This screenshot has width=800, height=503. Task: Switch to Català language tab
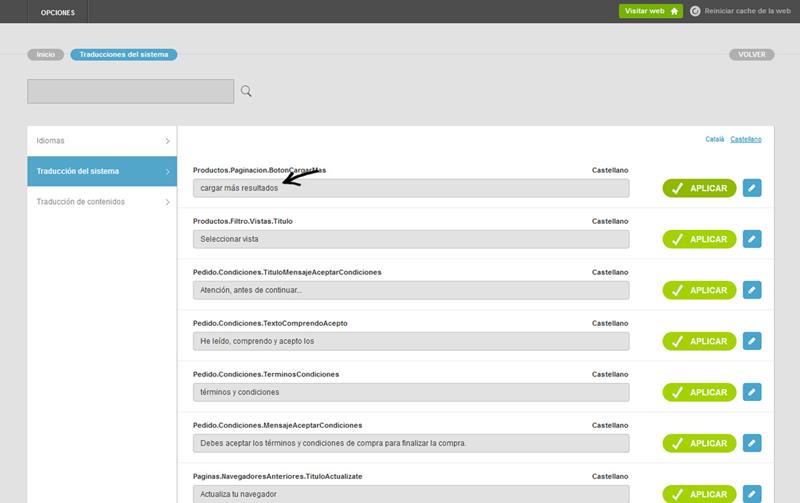[714, 139]
